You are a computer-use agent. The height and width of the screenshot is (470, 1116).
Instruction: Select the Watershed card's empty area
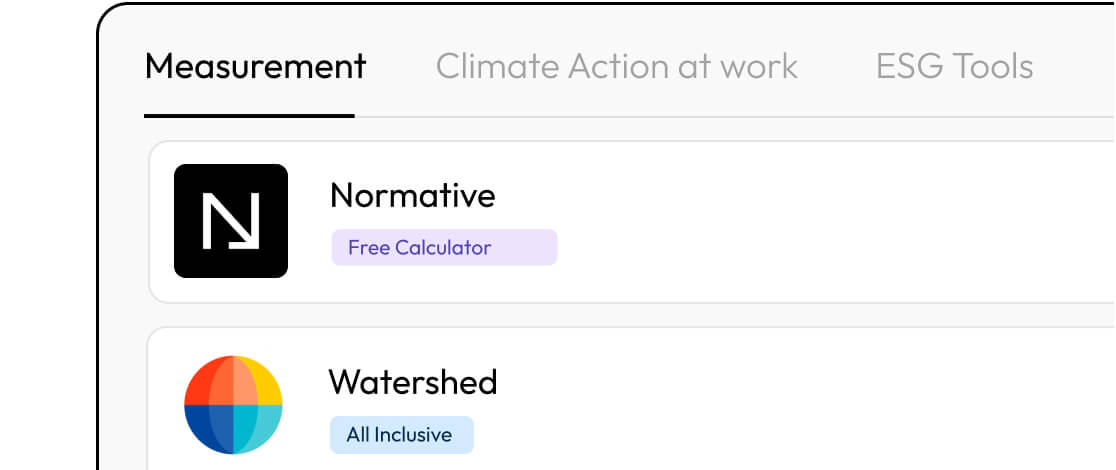(x=800, y=405)
